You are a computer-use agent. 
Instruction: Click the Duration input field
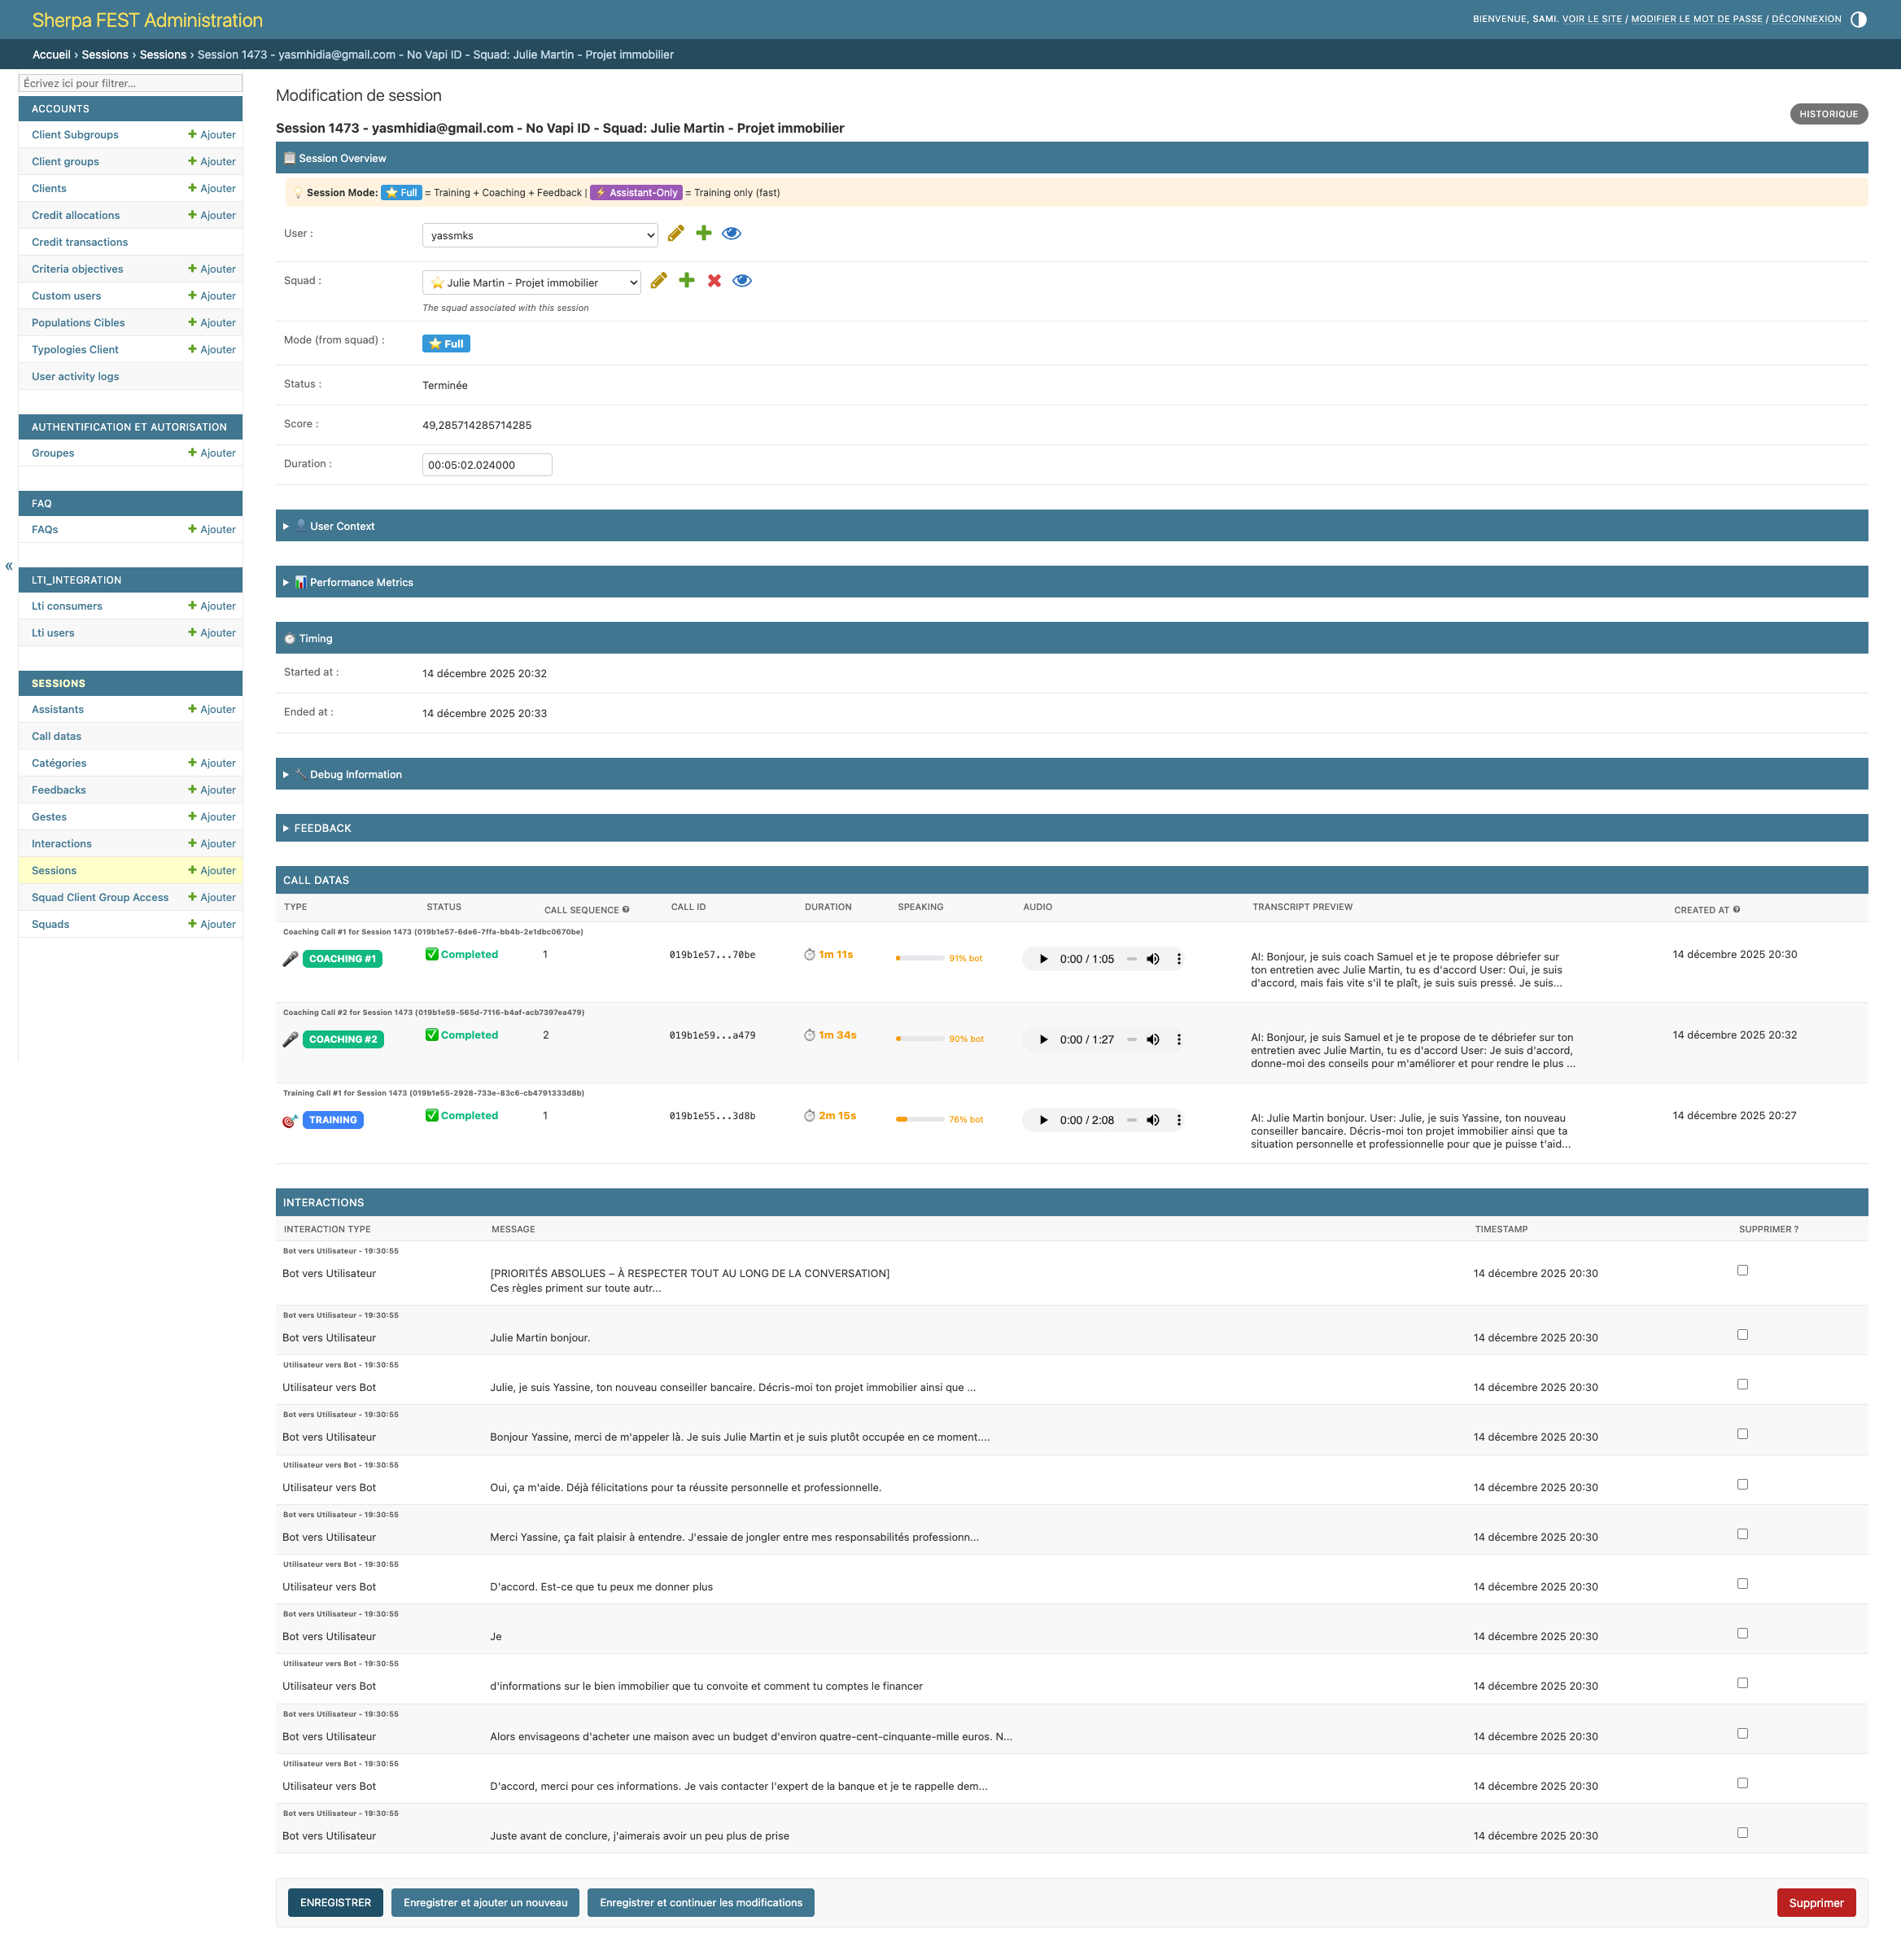(x=487, y=465)
